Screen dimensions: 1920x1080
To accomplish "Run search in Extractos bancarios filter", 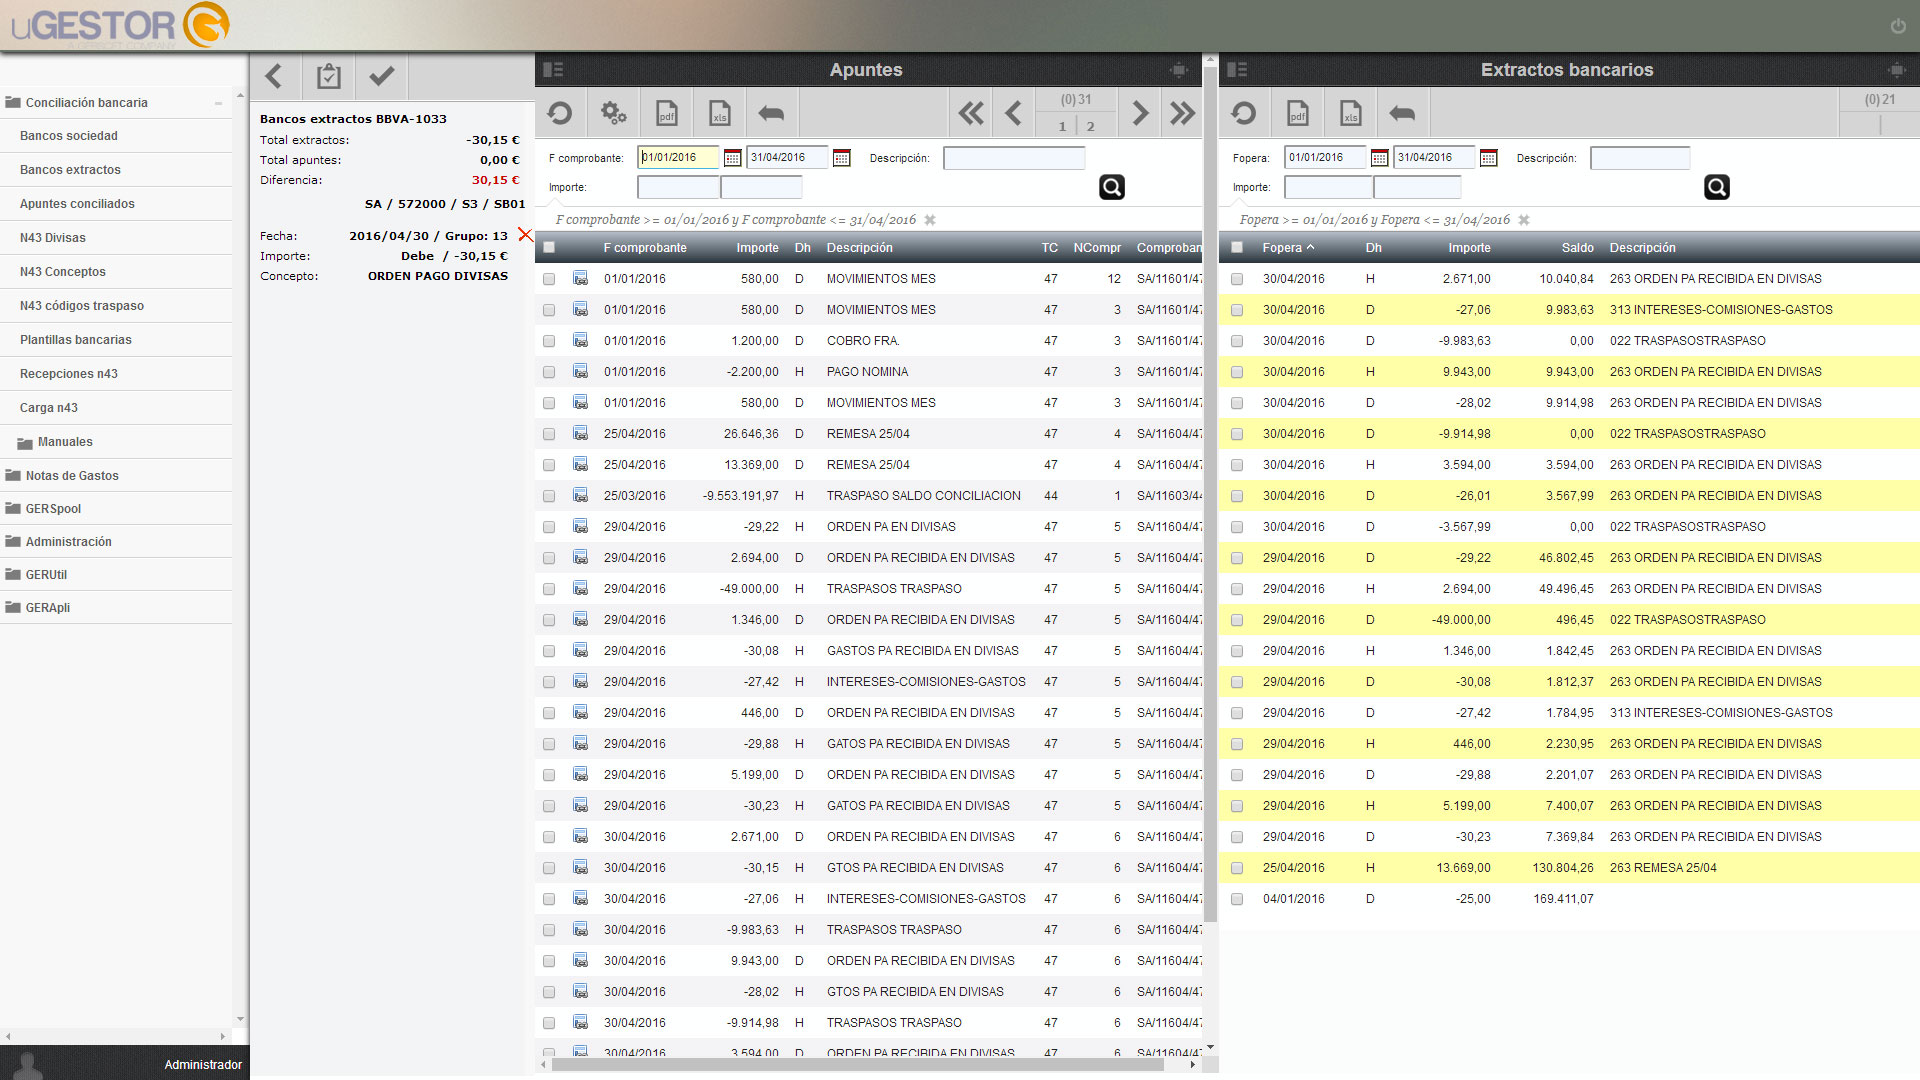I will point(1717,187).
